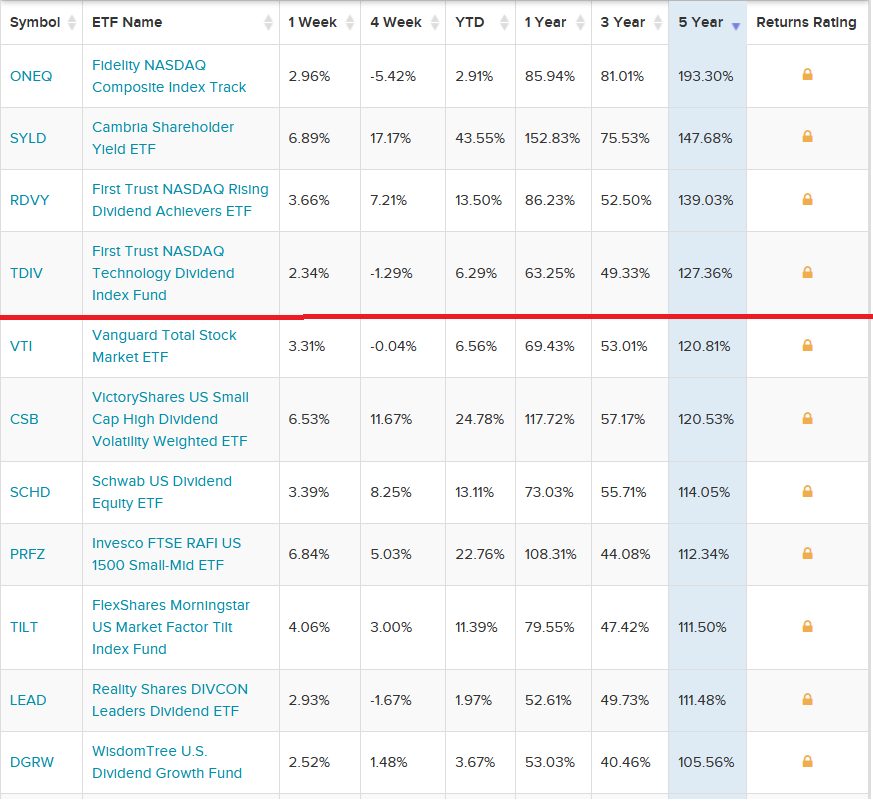Open Invesco FTSE RAFI US 1500 link
The image size is (873, 801).
coord(166,554)
